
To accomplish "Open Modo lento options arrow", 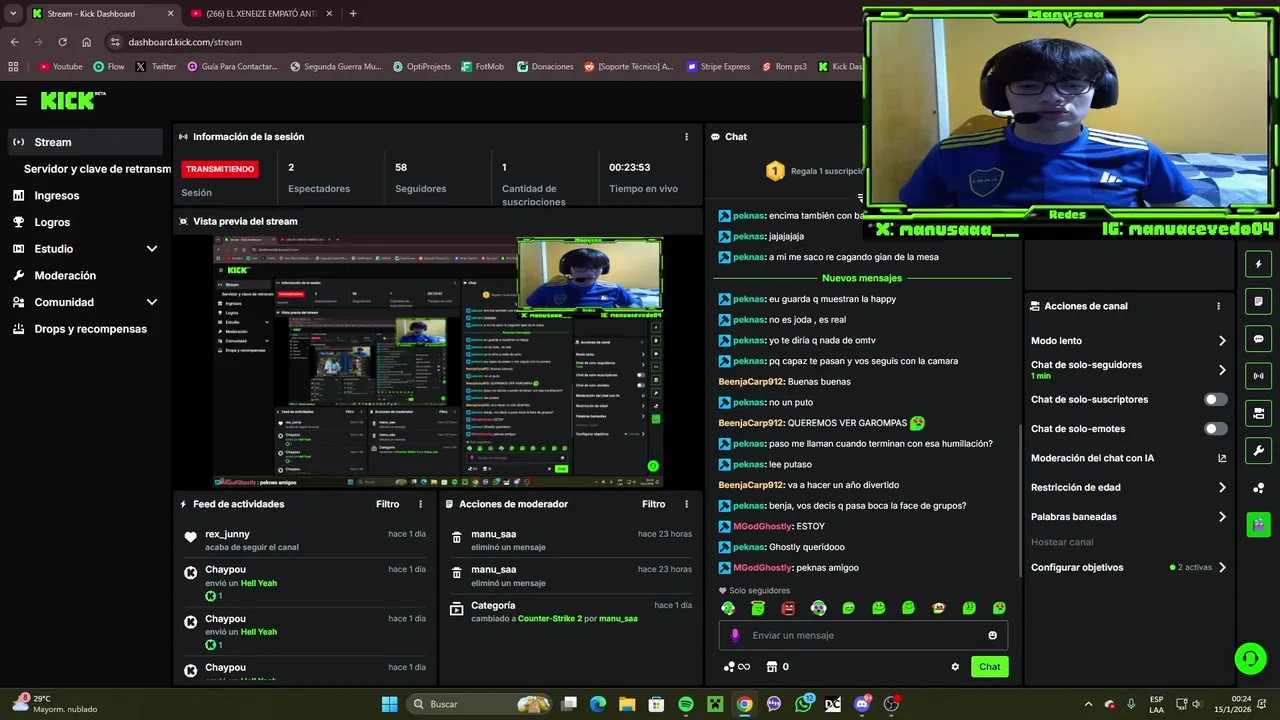I will [x=1222, y=341].
